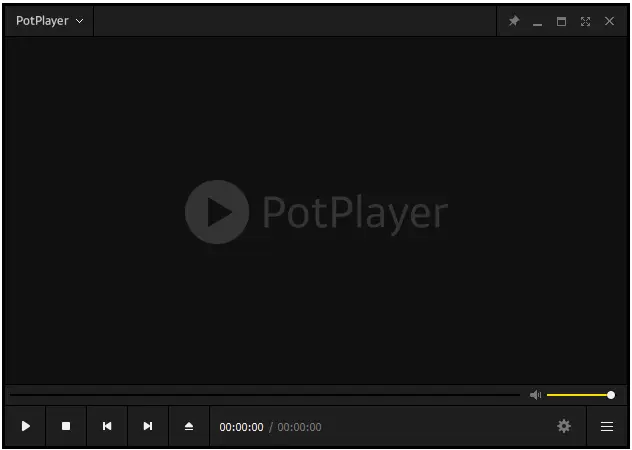Maximize the PotPlayer window
The height and width of the screenshot is (450, 632).
pos(561,21)
